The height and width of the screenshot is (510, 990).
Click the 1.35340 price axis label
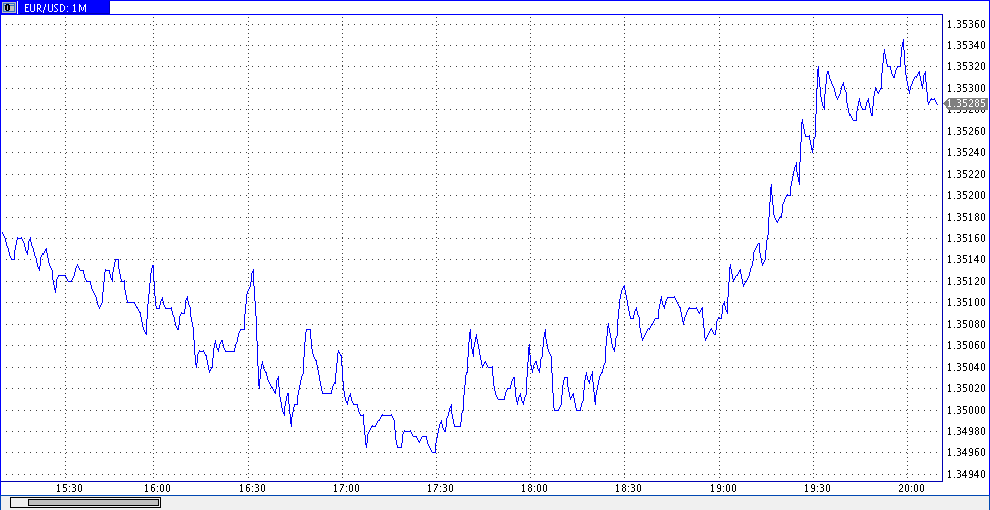967,45
